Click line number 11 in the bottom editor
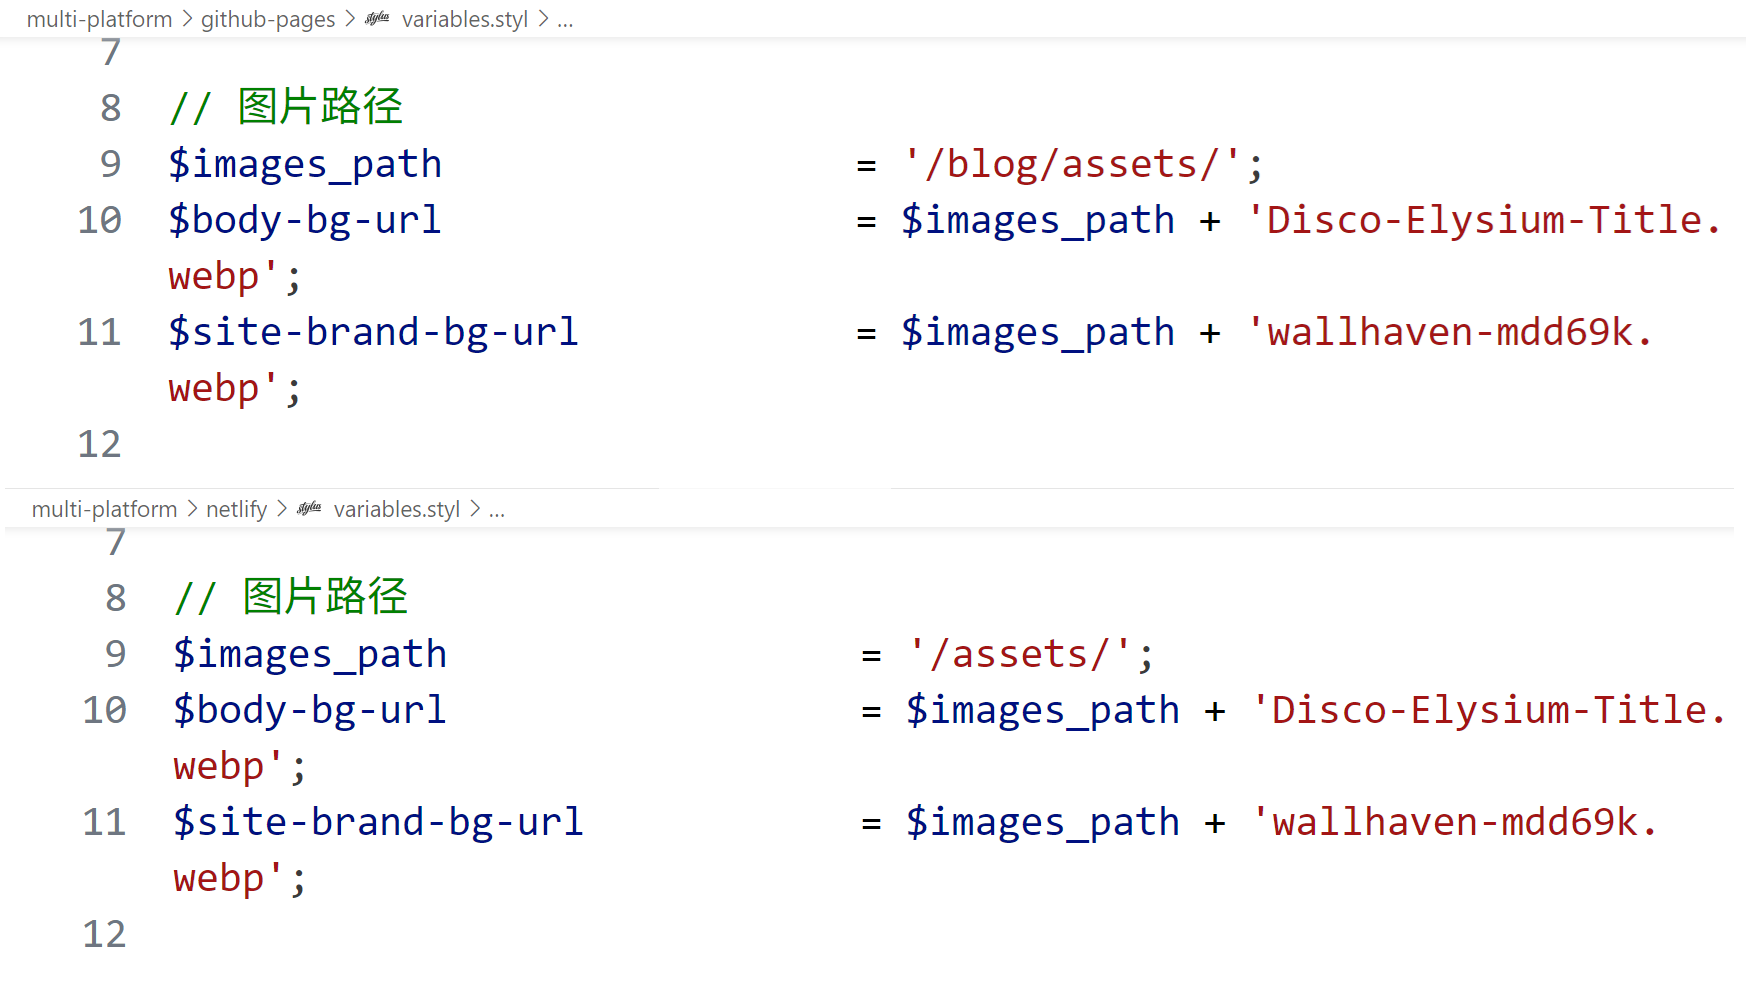Viewport: 1746px width, 986px height. (x=104, y=822)
